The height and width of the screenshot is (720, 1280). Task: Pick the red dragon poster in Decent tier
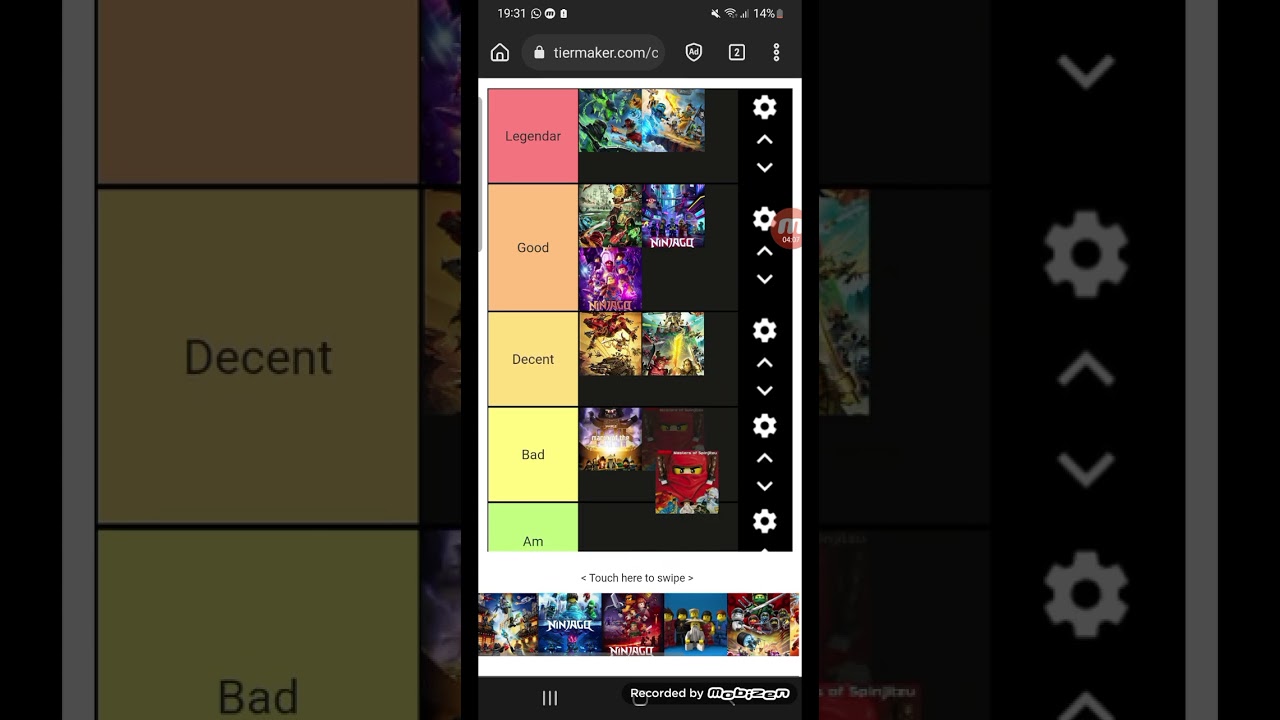pos(610,344)
